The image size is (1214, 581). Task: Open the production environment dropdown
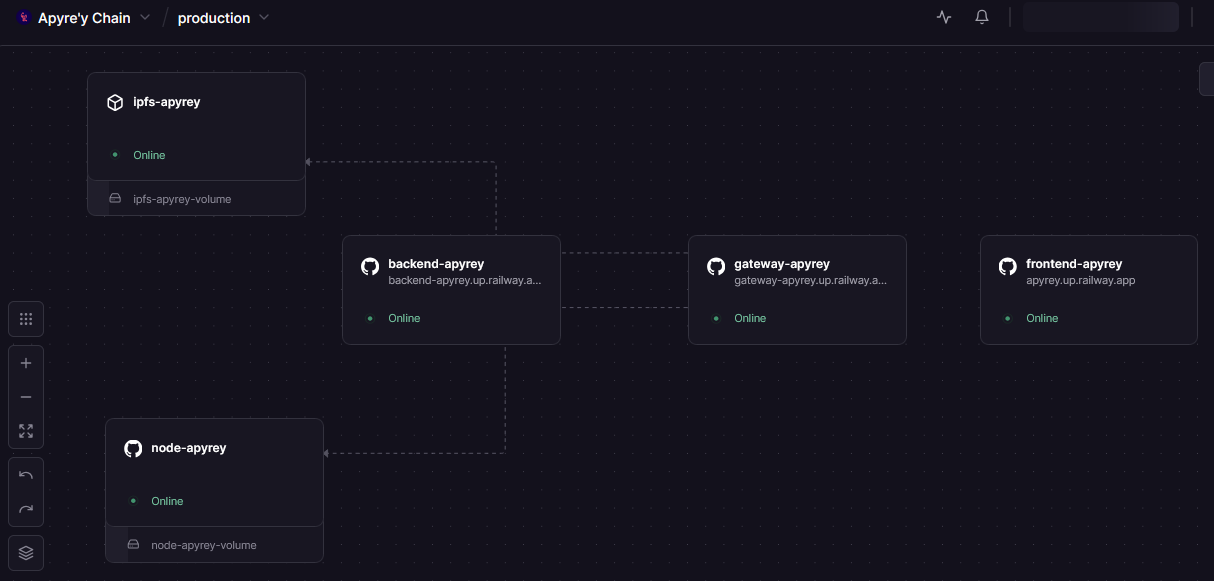(264, 18)
